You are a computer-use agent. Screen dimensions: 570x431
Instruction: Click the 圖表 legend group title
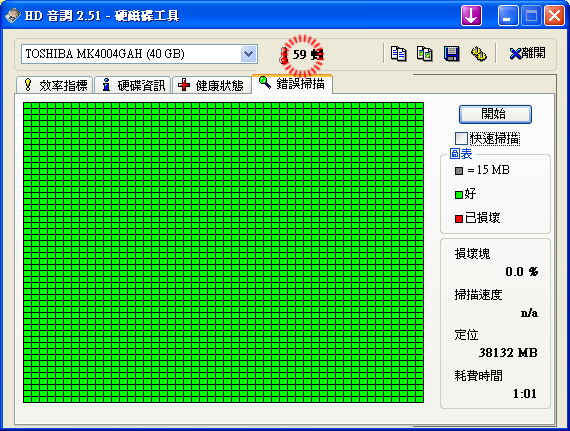pos(461,154)
